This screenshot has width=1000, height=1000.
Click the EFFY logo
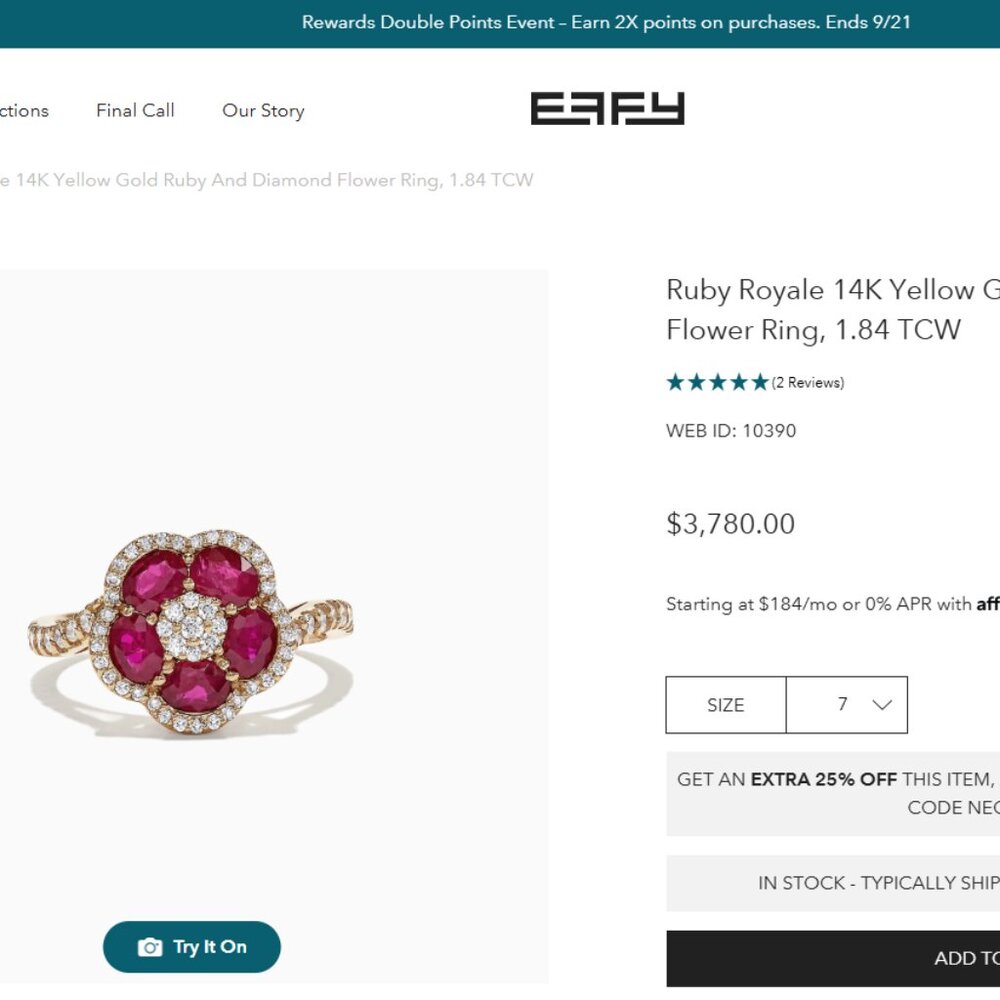coord(607,110)
